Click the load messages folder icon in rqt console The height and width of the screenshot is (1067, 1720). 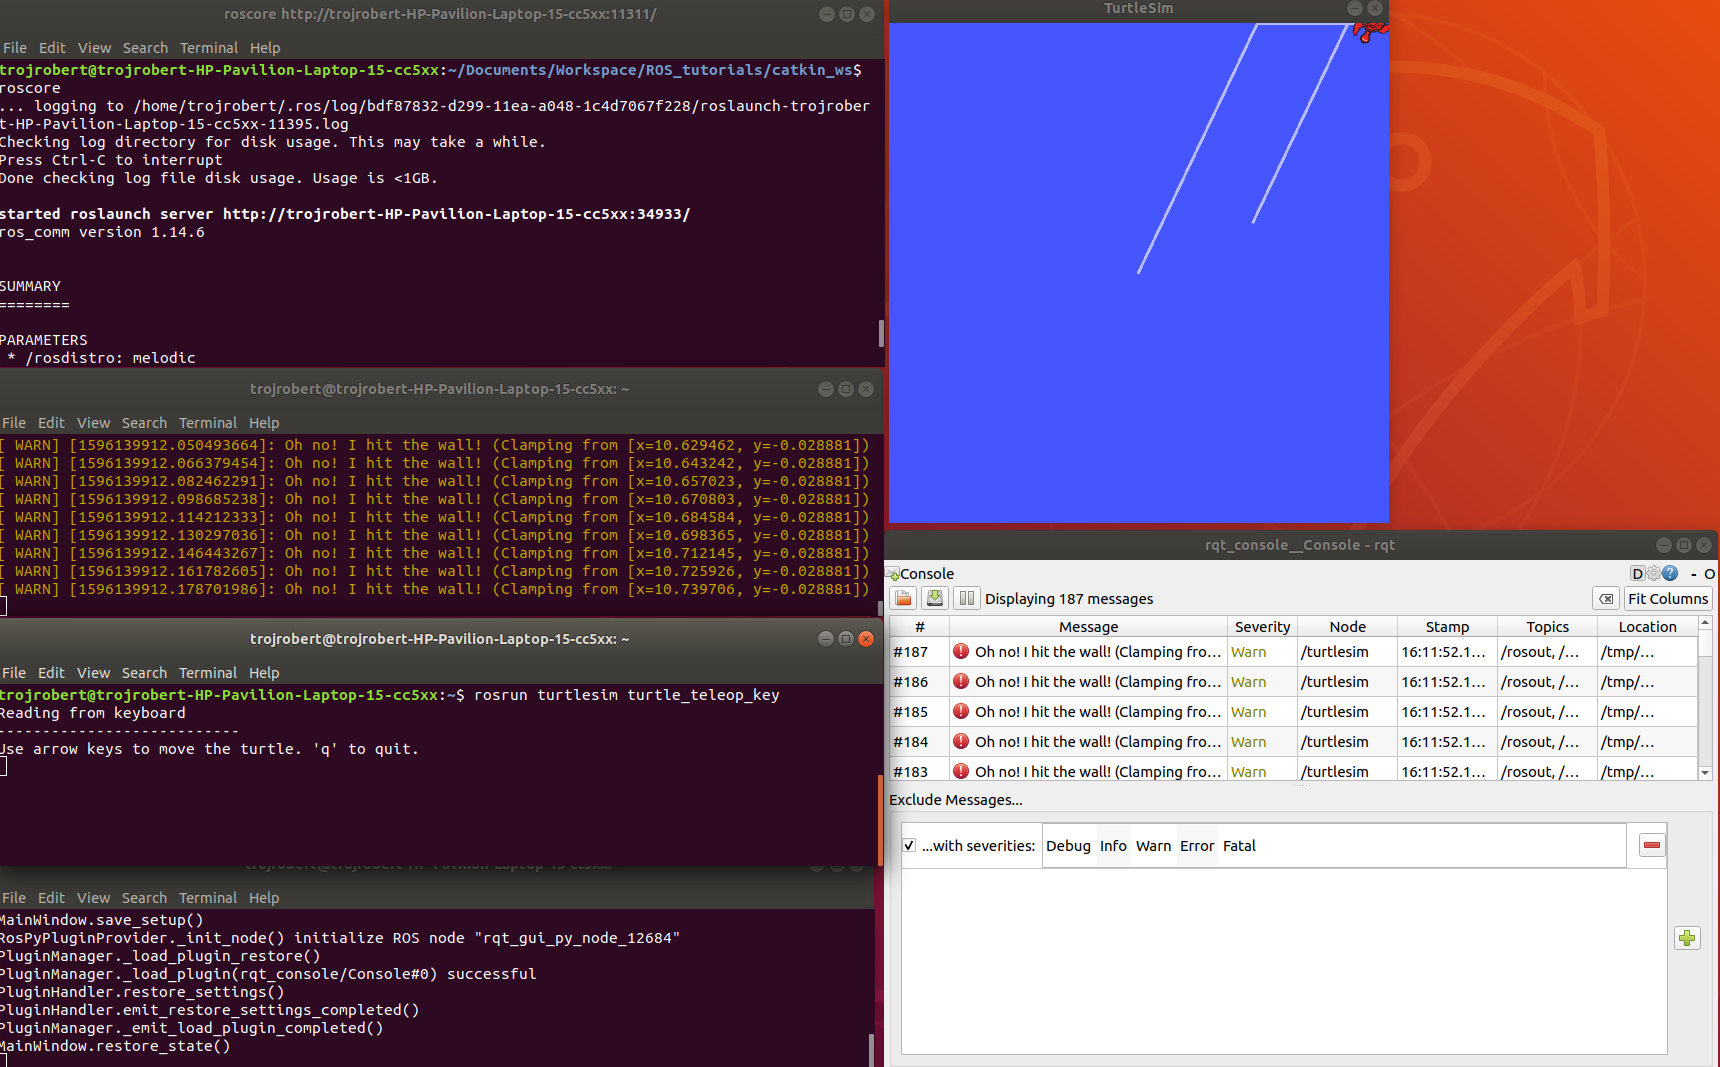904,599
